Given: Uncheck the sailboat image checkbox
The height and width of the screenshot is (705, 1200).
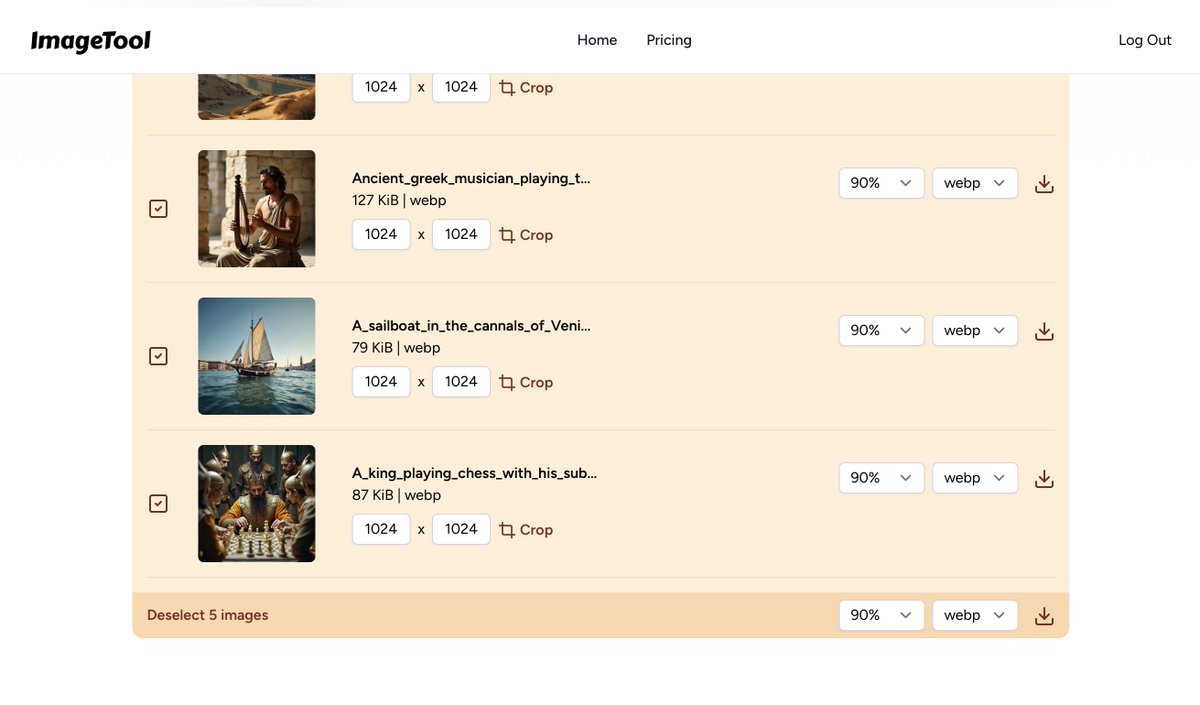Looking at the screenshot, I should (158, 356).
